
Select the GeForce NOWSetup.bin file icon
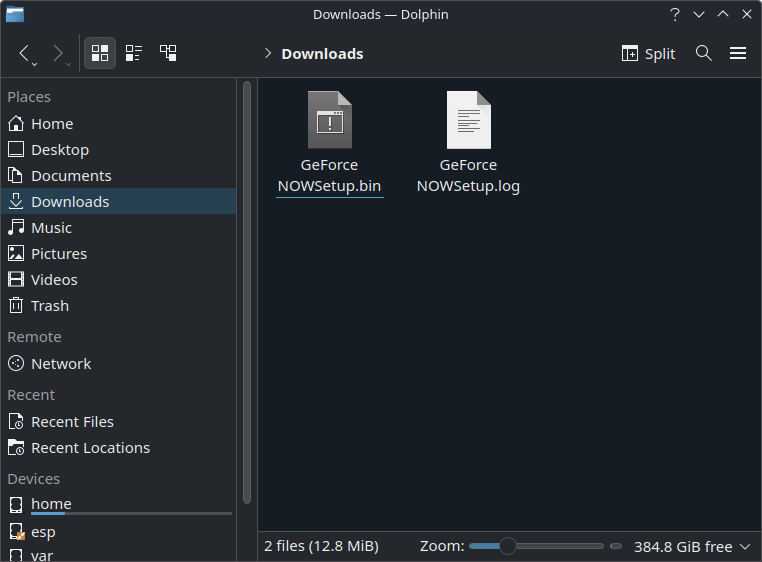(329, 120)
